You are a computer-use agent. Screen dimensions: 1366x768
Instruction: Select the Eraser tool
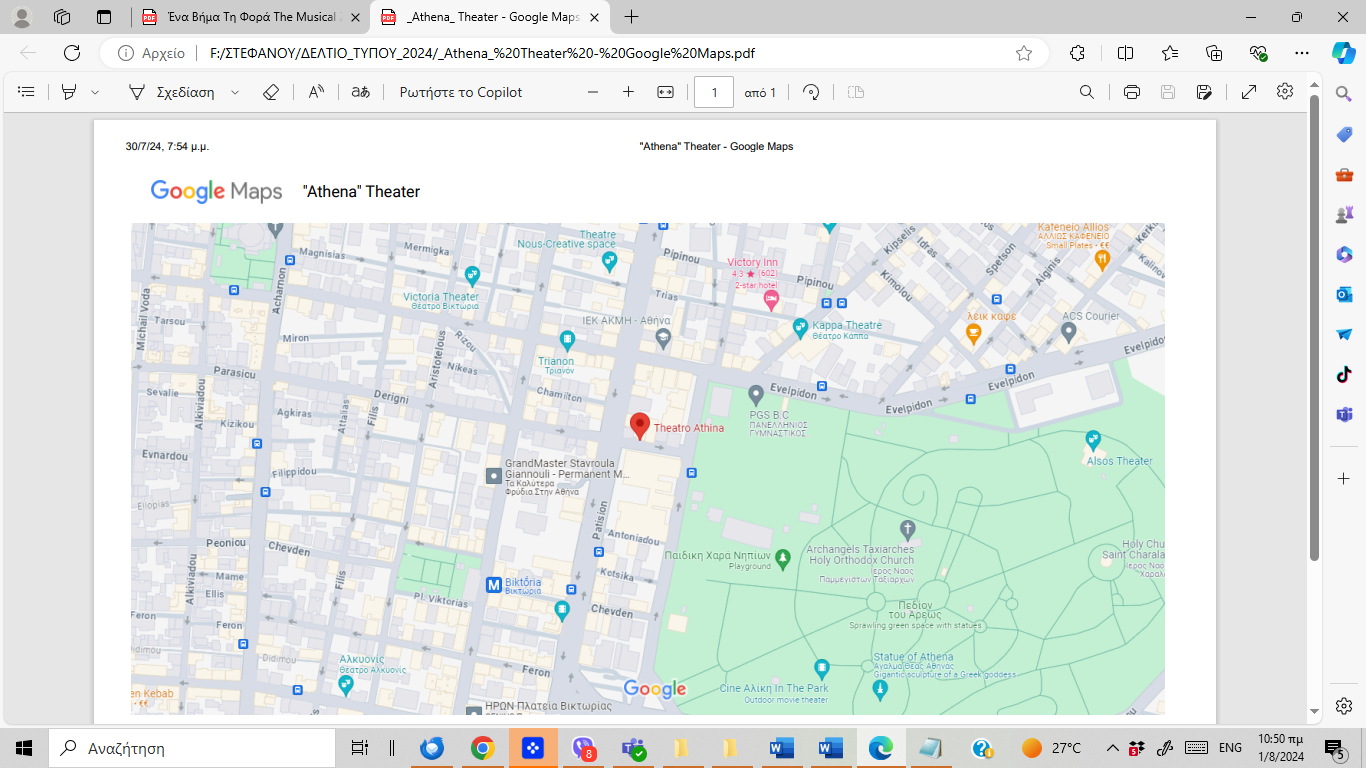pos(270,92)
